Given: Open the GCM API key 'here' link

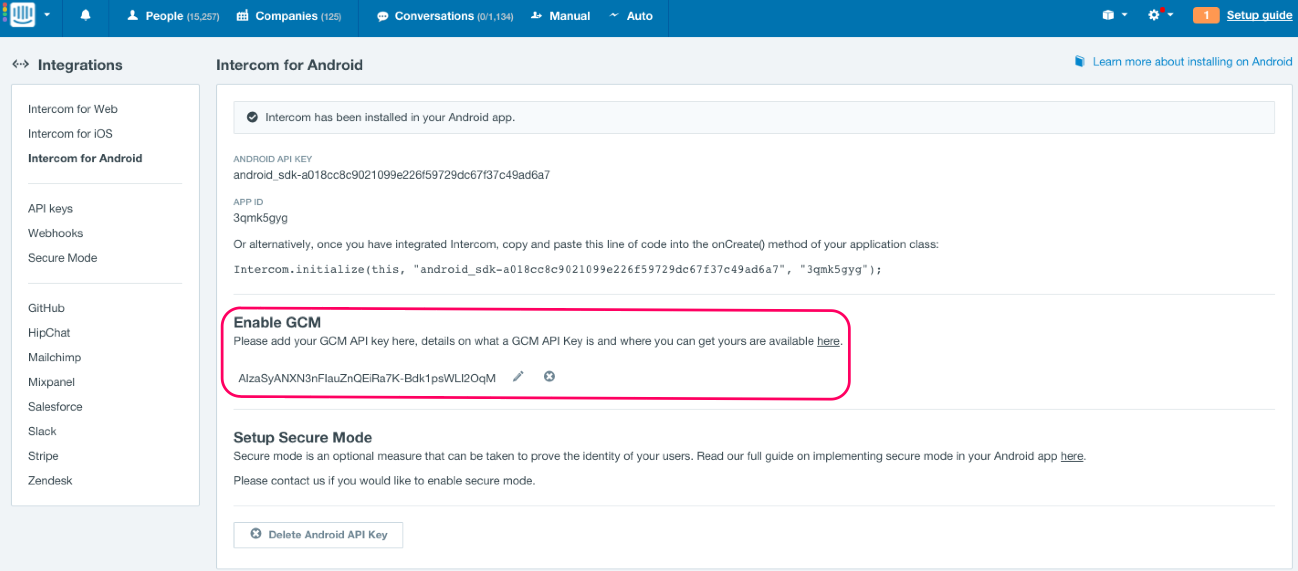Looking at the screenshot, I should pyautogui.click(x=828, y=341).
